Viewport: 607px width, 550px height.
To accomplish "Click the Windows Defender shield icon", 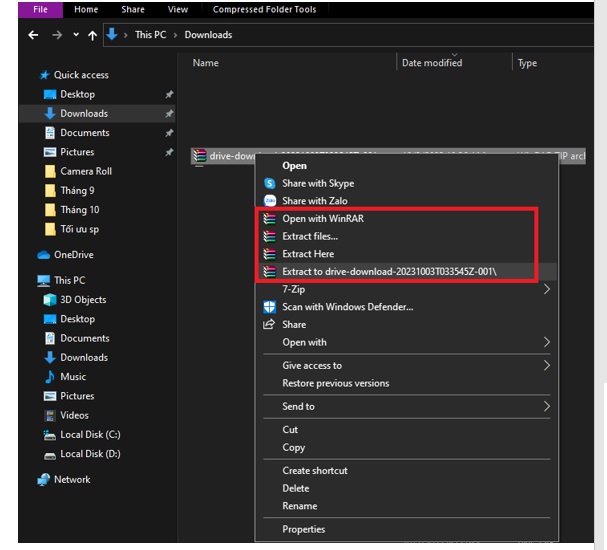I will 269,307.
